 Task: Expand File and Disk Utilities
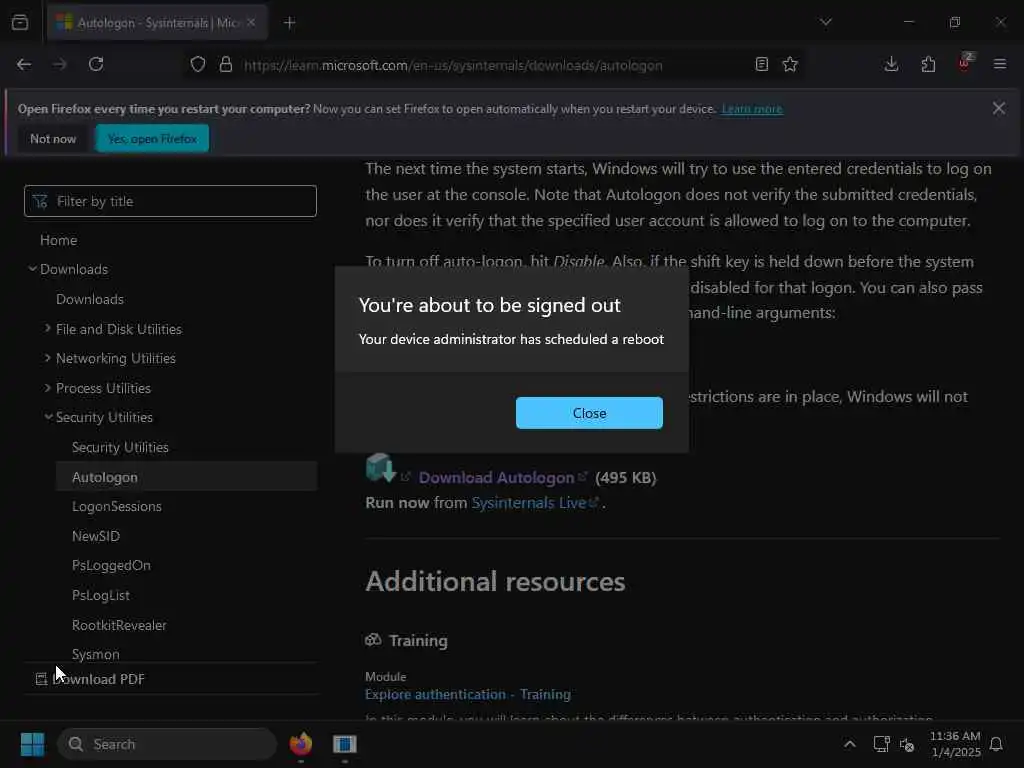(x=118, y=329)
